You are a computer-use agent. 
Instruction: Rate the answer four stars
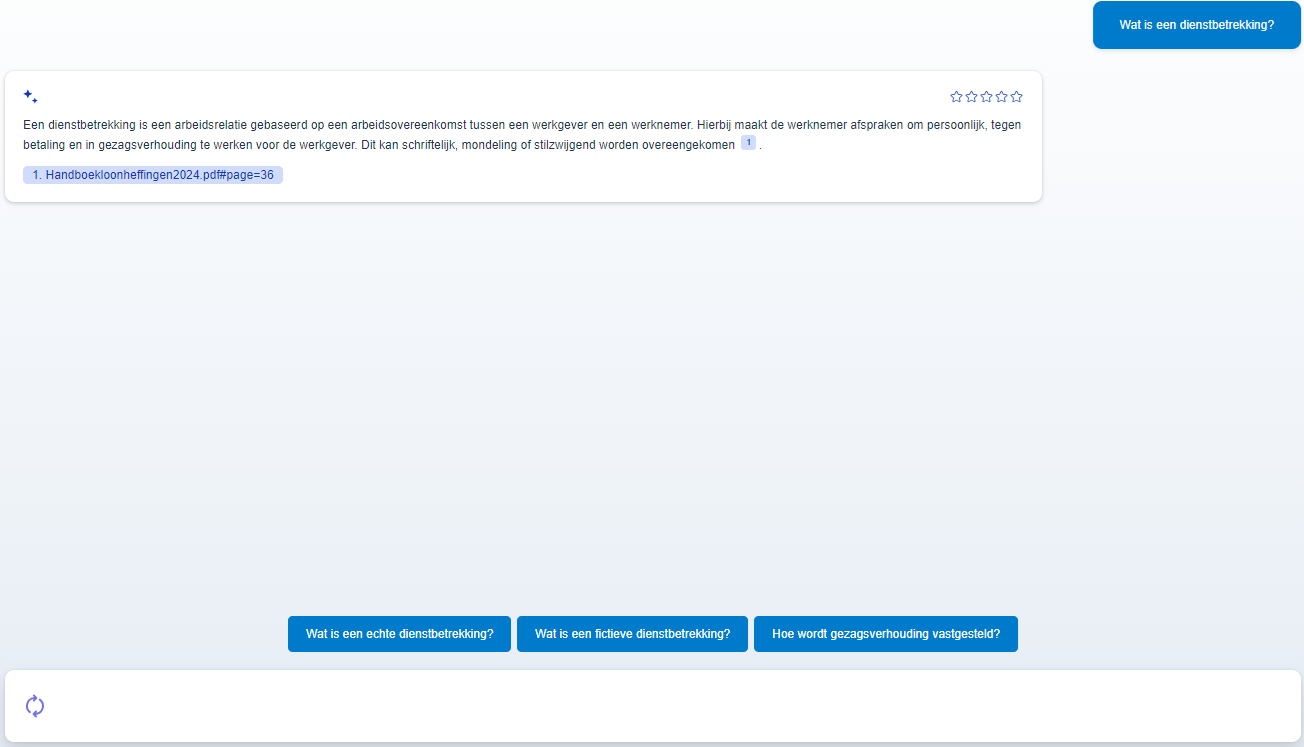1001,97
